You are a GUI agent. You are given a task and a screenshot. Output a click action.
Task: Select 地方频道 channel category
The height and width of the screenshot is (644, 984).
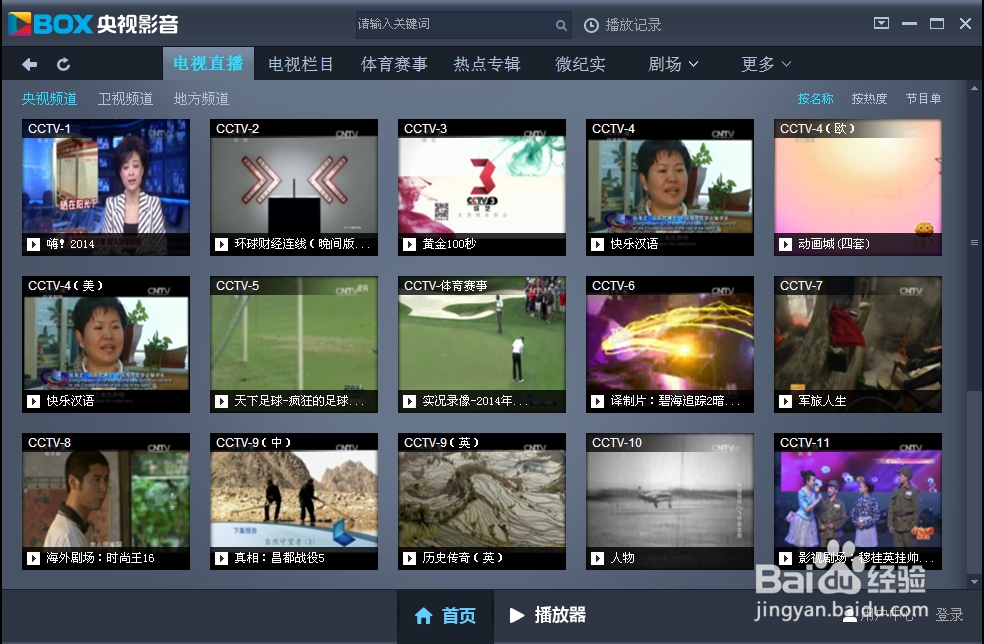click(x=201, y=99)
